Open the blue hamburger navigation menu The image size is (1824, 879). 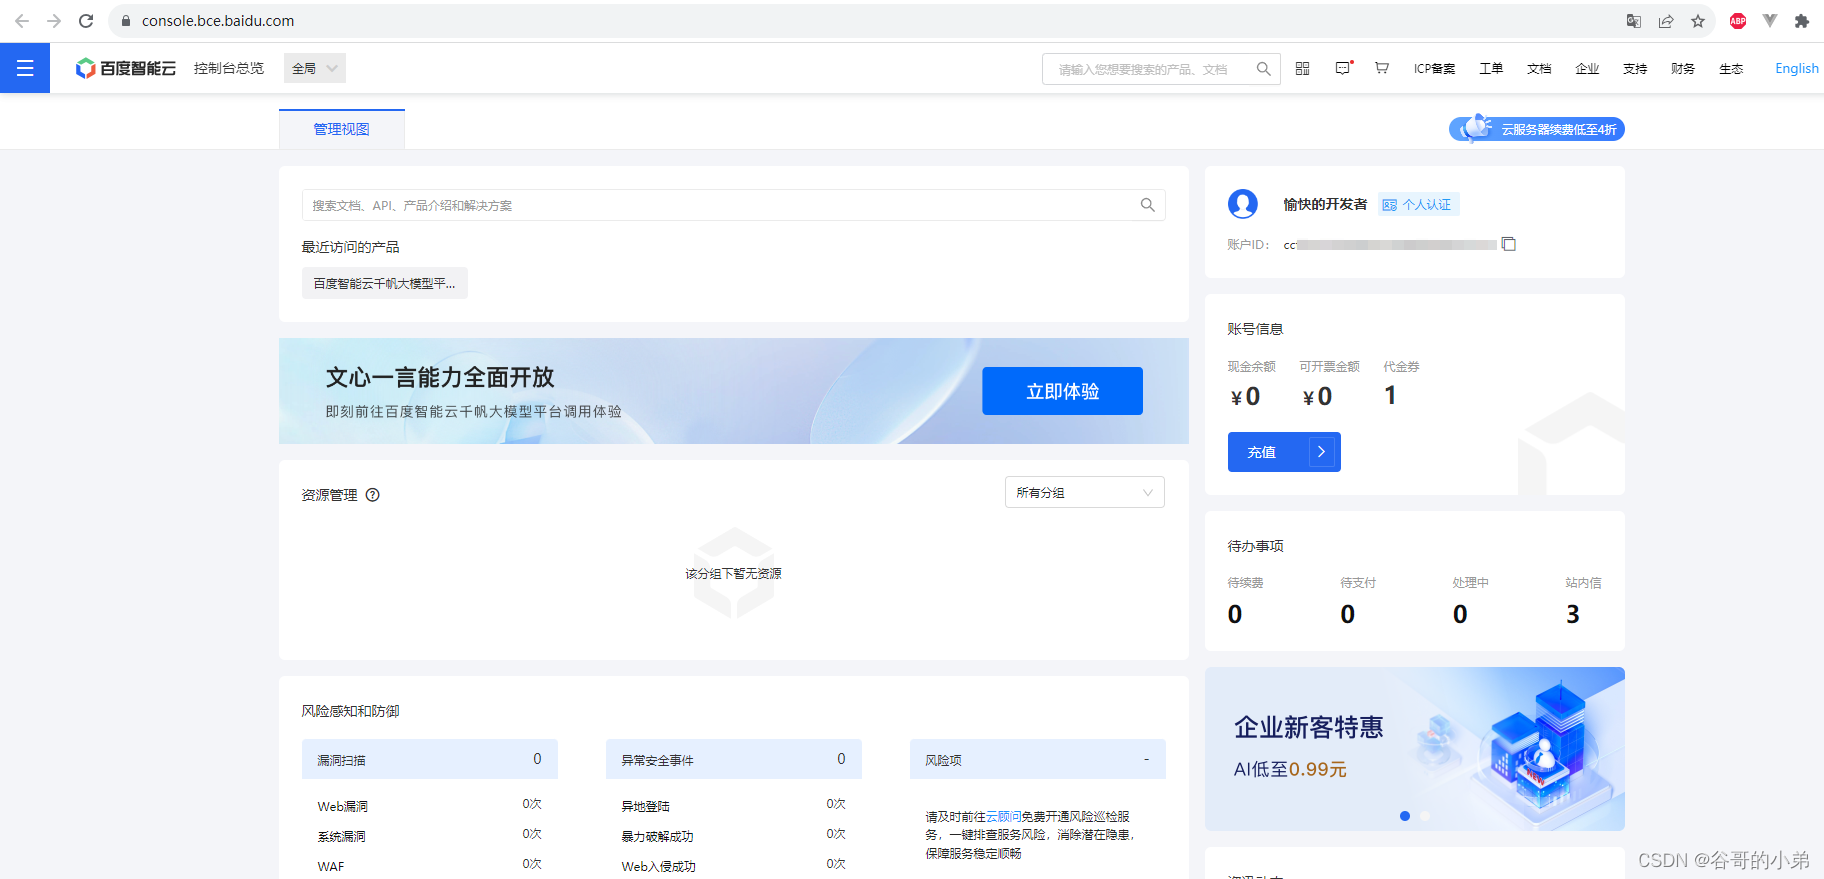tap(25, 68)
